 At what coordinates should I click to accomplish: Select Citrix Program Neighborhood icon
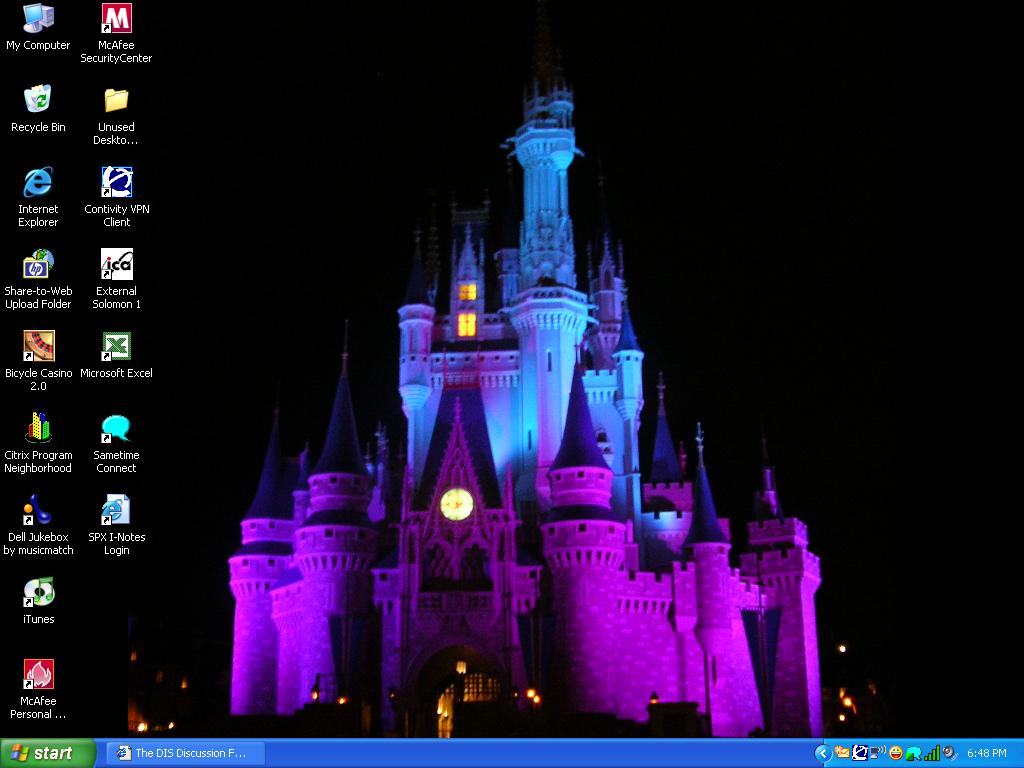click(38, 443)
